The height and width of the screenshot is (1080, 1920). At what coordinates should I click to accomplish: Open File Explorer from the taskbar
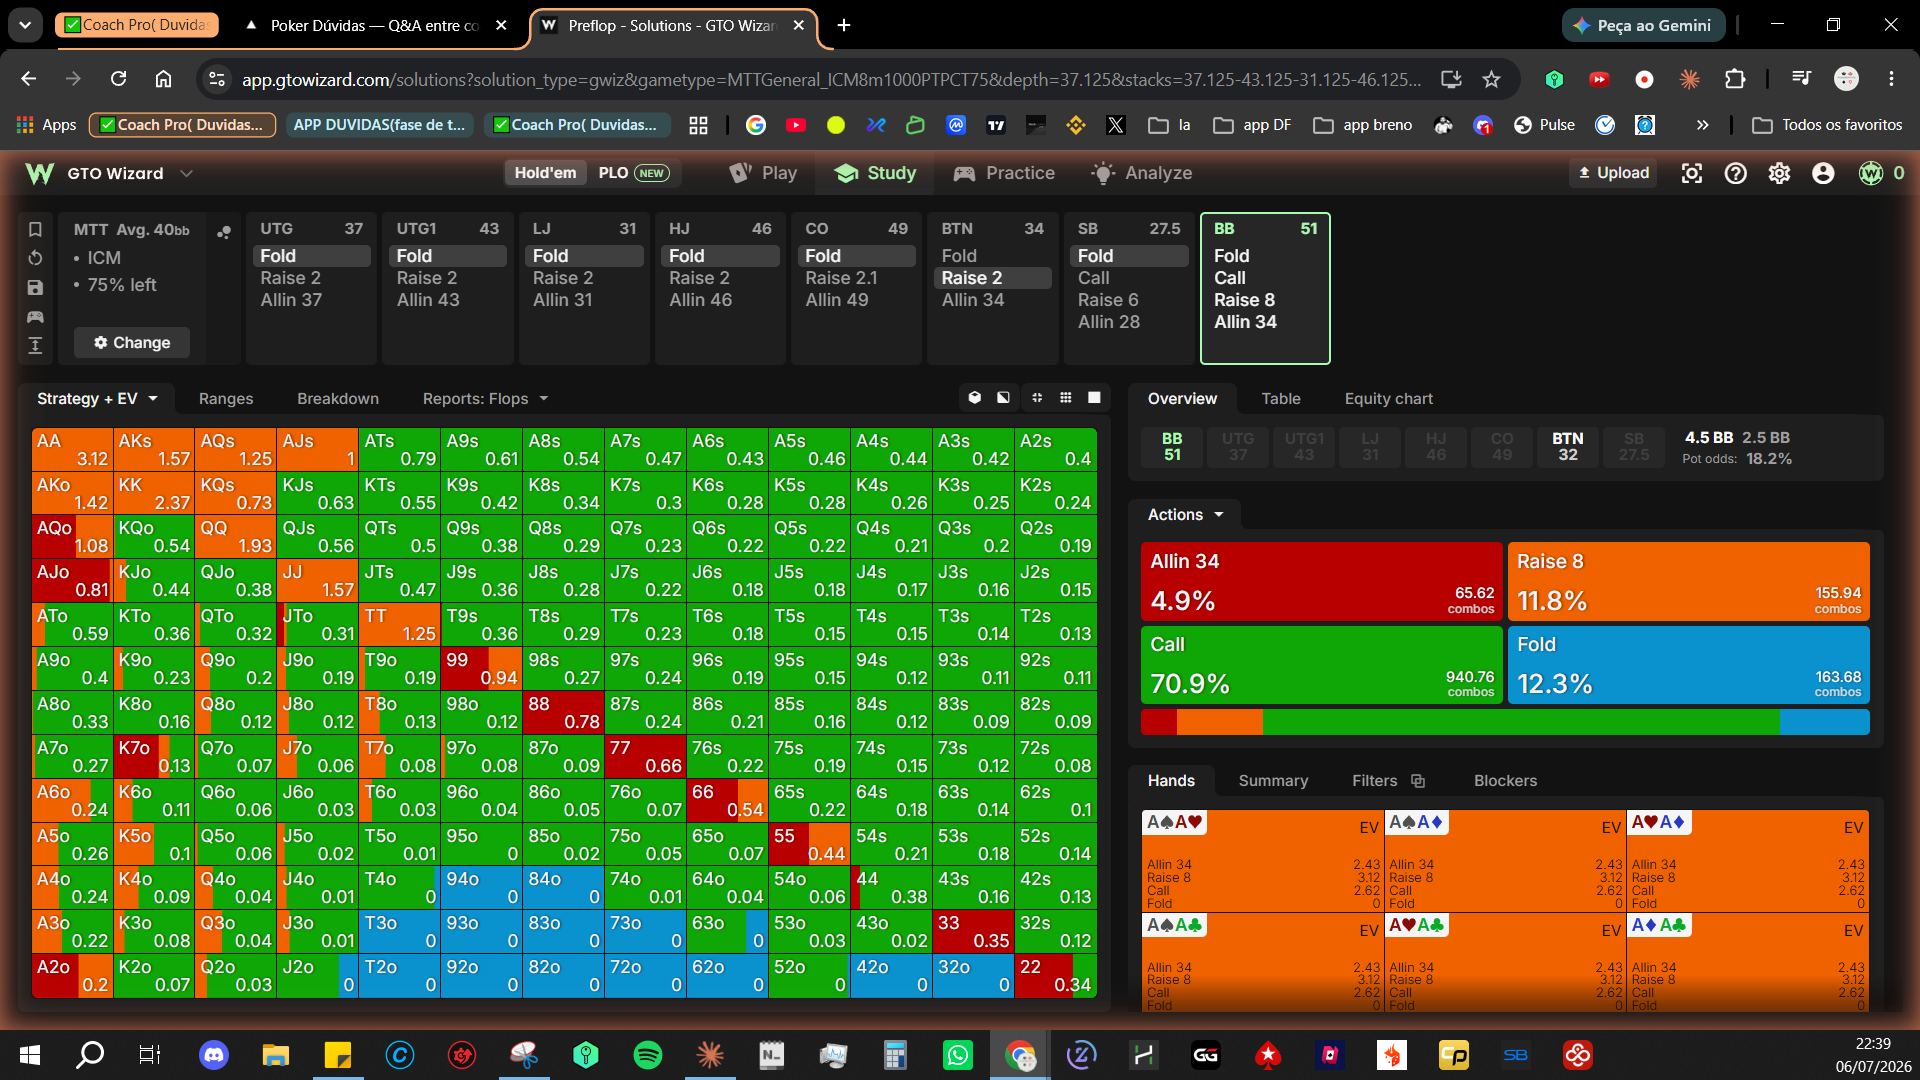point(275,1054)
